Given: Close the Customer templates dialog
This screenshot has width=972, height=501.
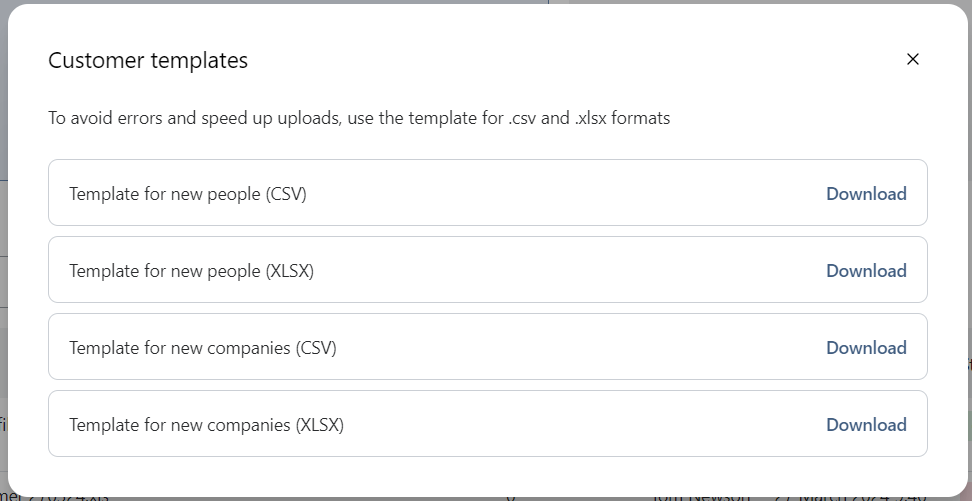Looking at the screenshot, I should (x=912, y=60).
